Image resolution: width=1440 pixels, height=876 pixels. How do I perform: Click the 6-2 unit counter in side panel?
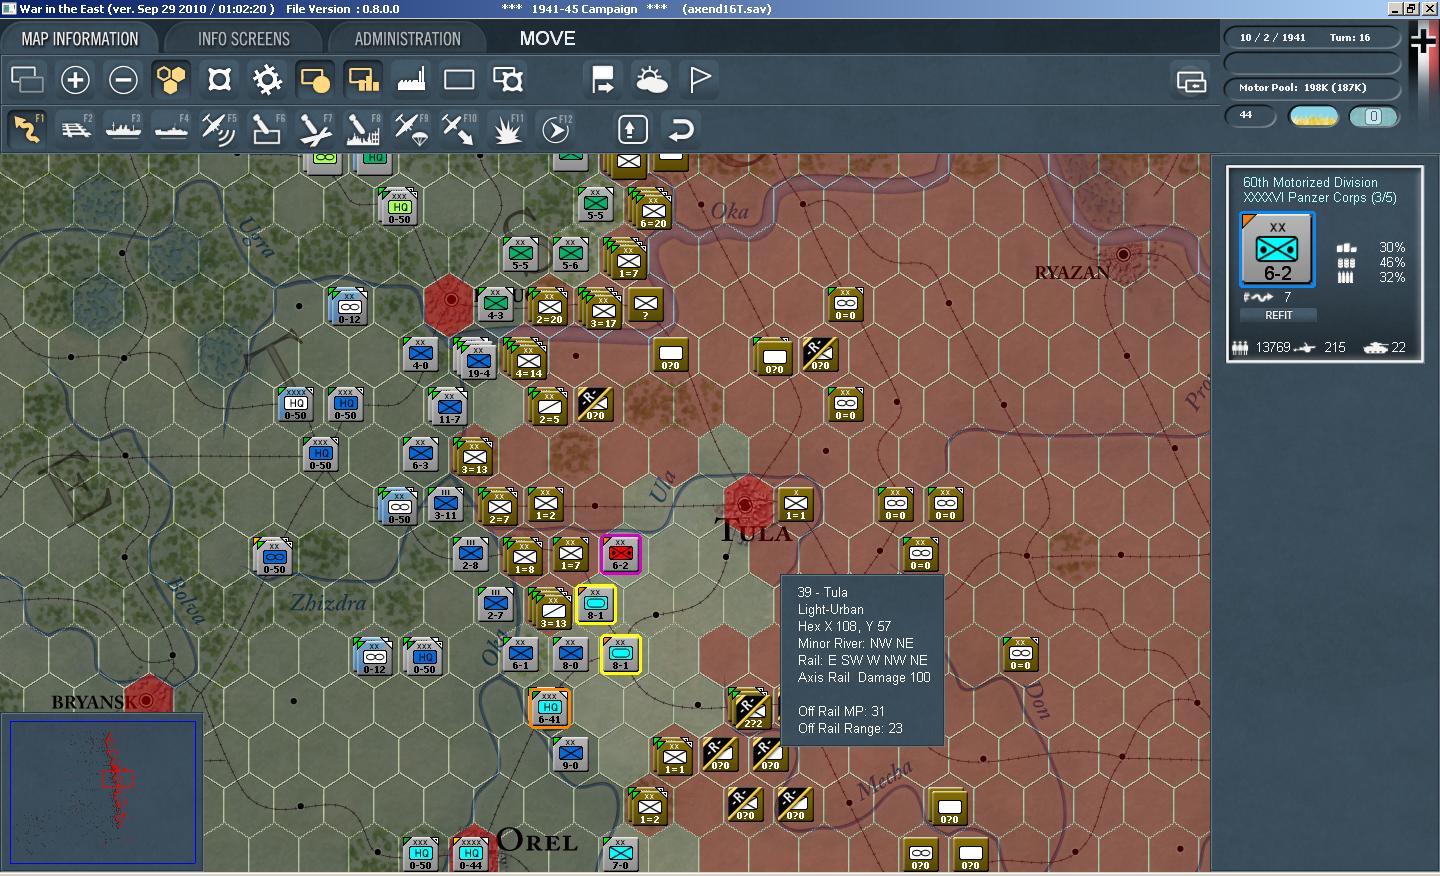1277,250
